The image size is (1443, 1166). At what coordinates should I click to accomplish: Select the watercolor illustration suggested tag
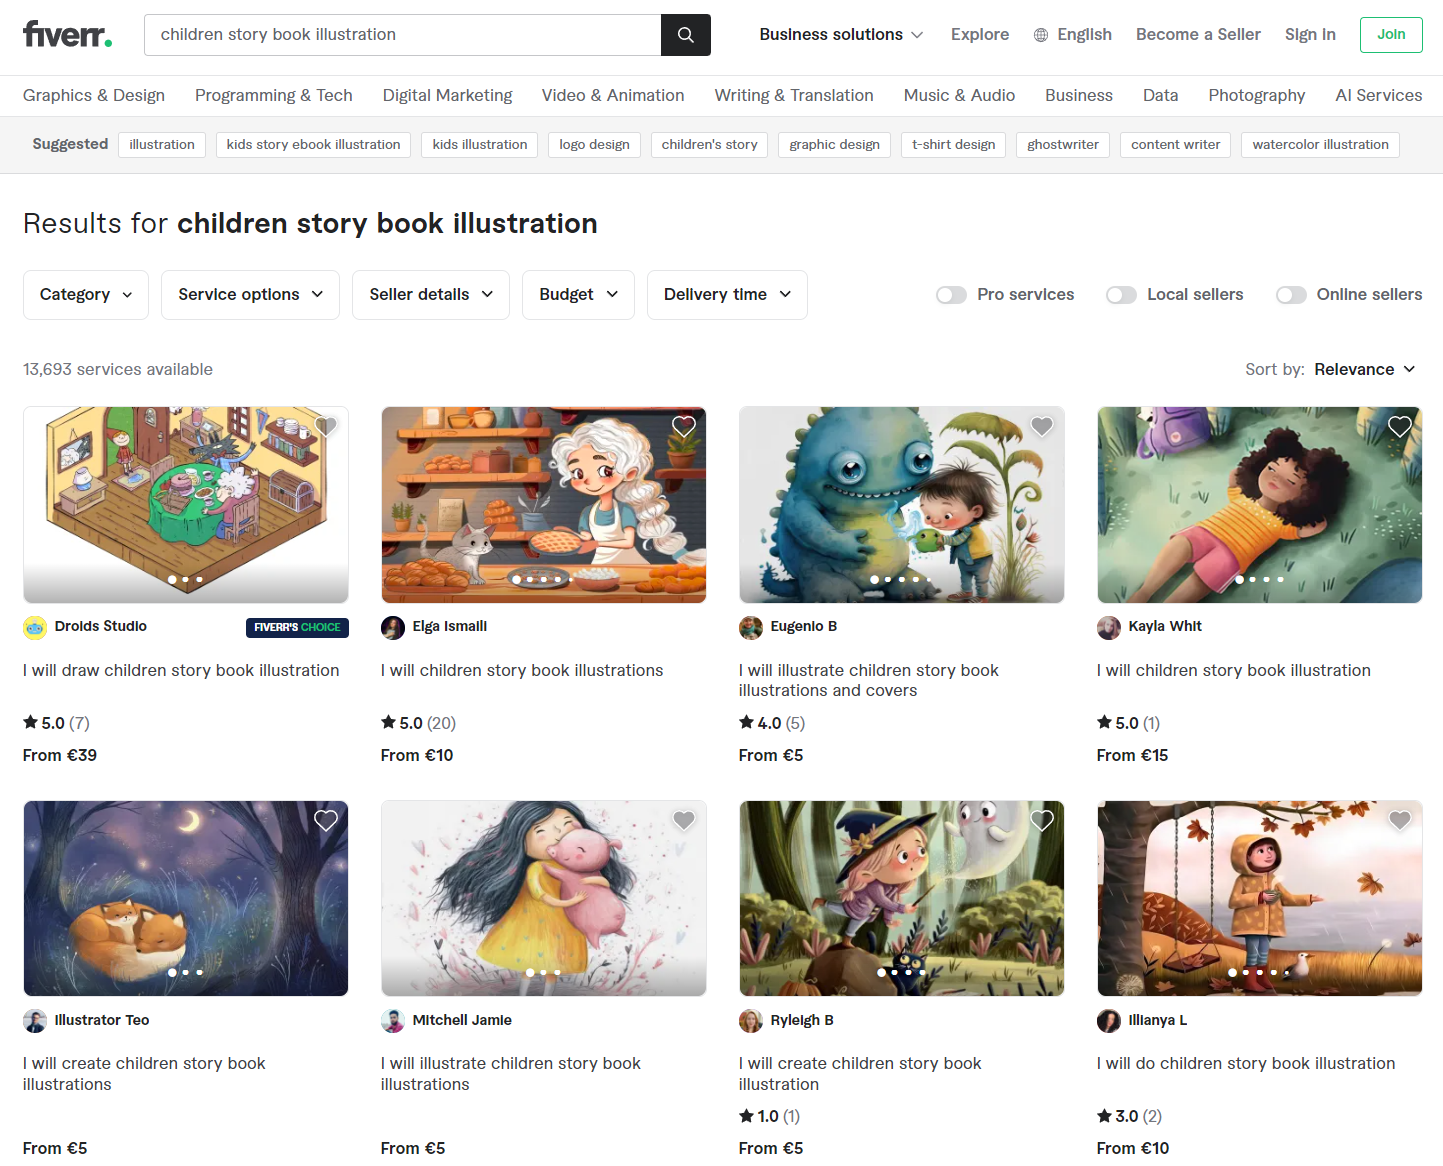point(1320,145)
